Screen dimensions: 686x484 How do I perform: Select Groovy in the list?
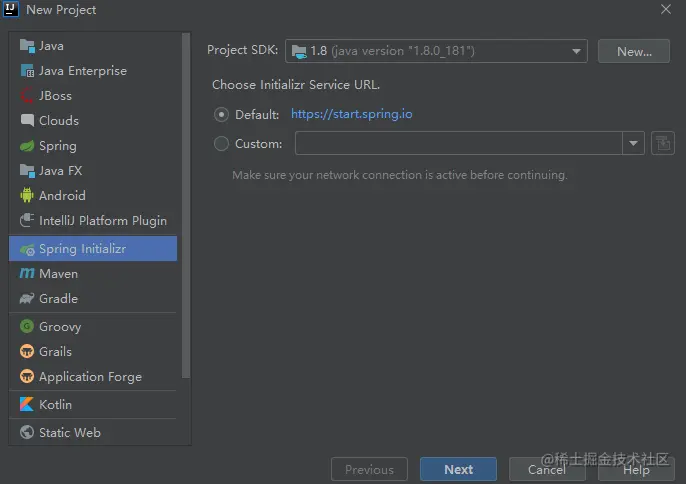(x=93, y=326)
